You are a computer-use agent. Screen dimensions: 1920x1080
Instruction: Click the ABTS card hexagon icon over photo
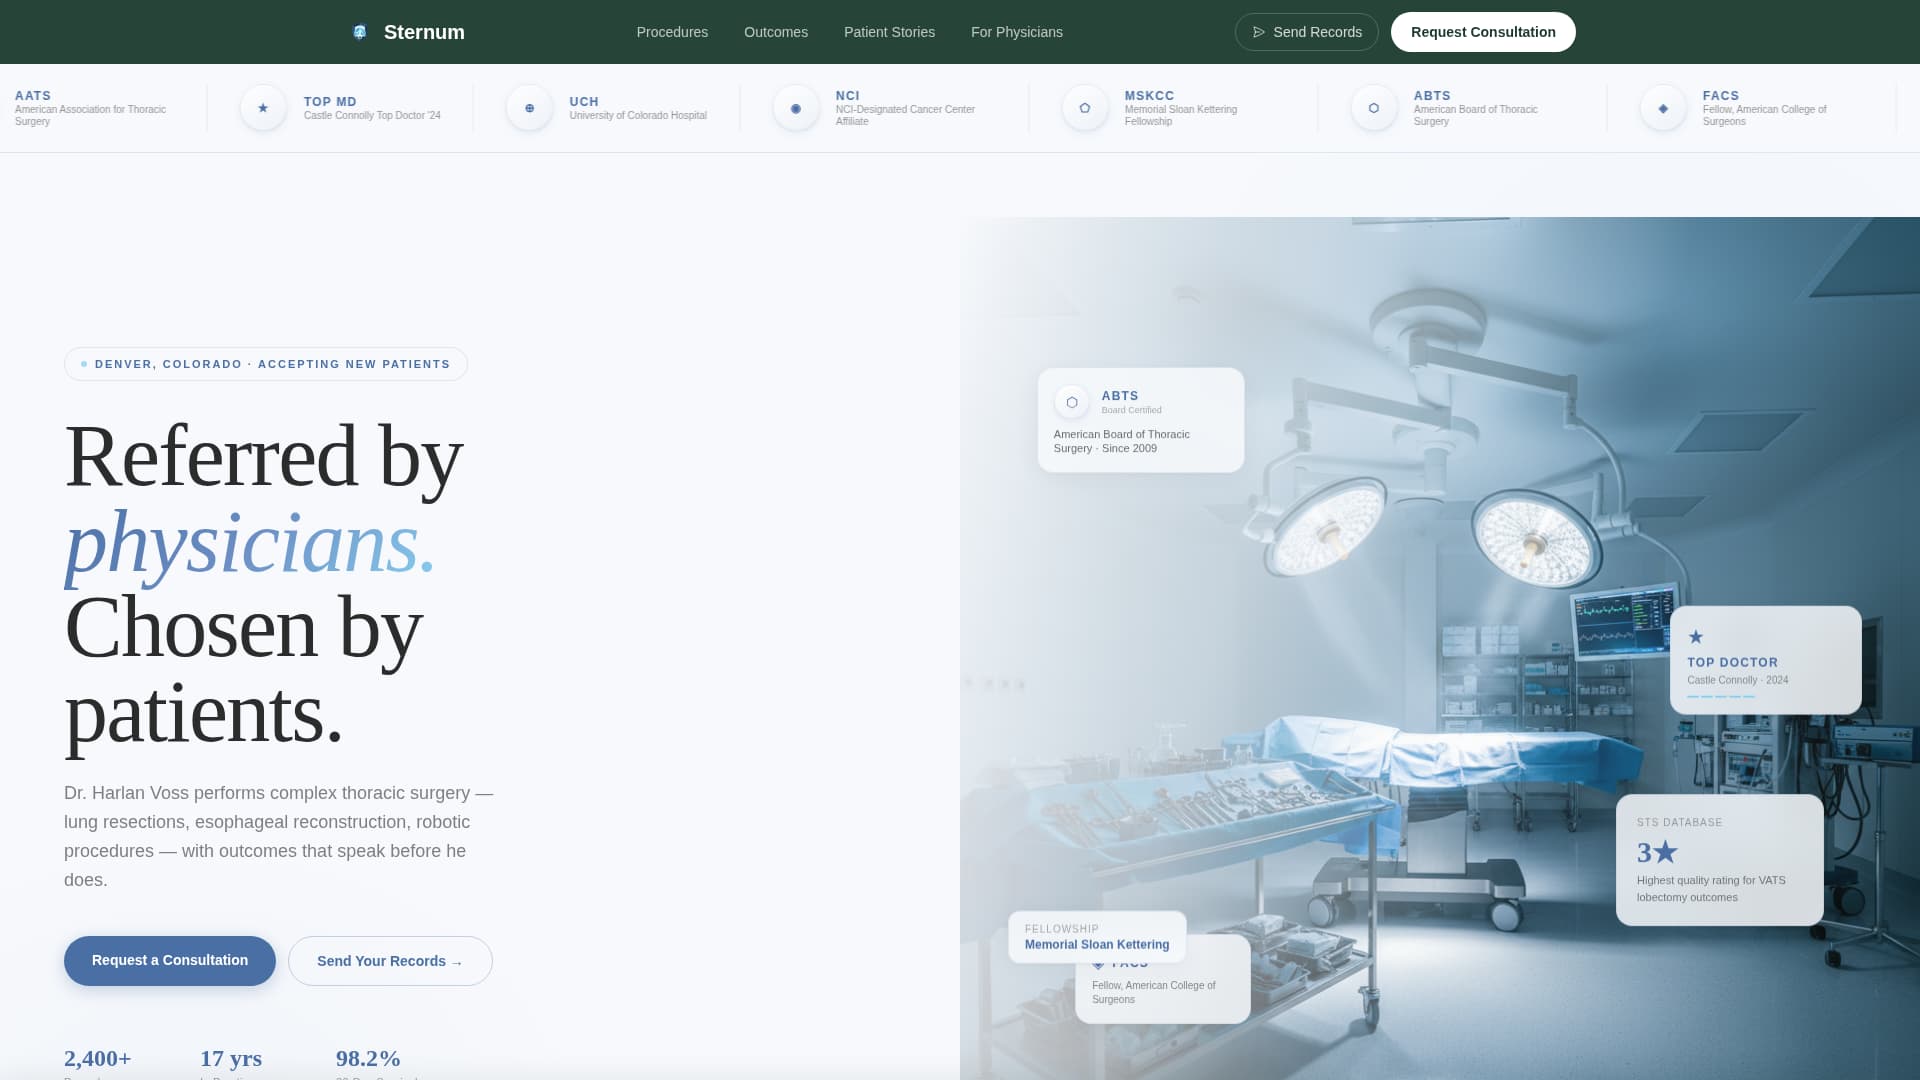1071,402
